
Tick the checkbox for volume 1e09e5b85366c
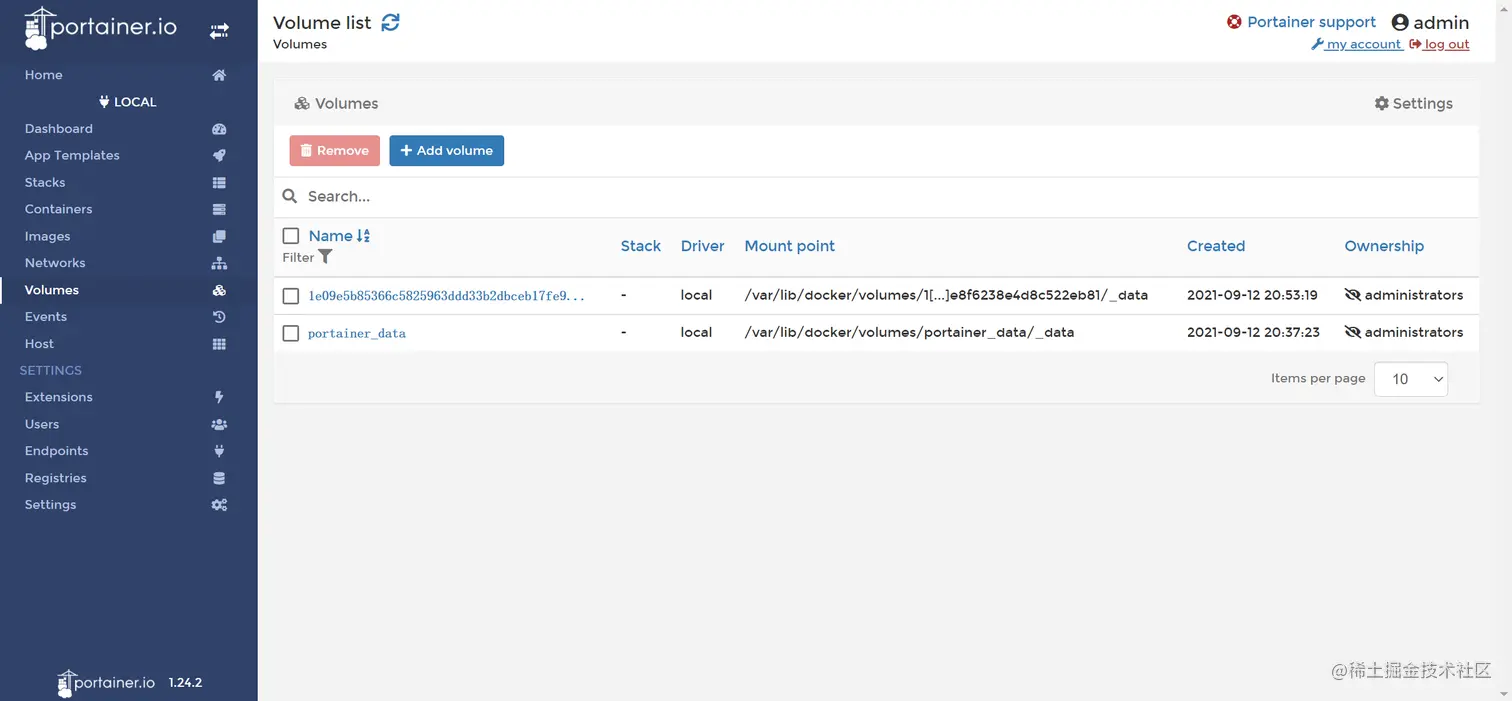pos(291,296)
